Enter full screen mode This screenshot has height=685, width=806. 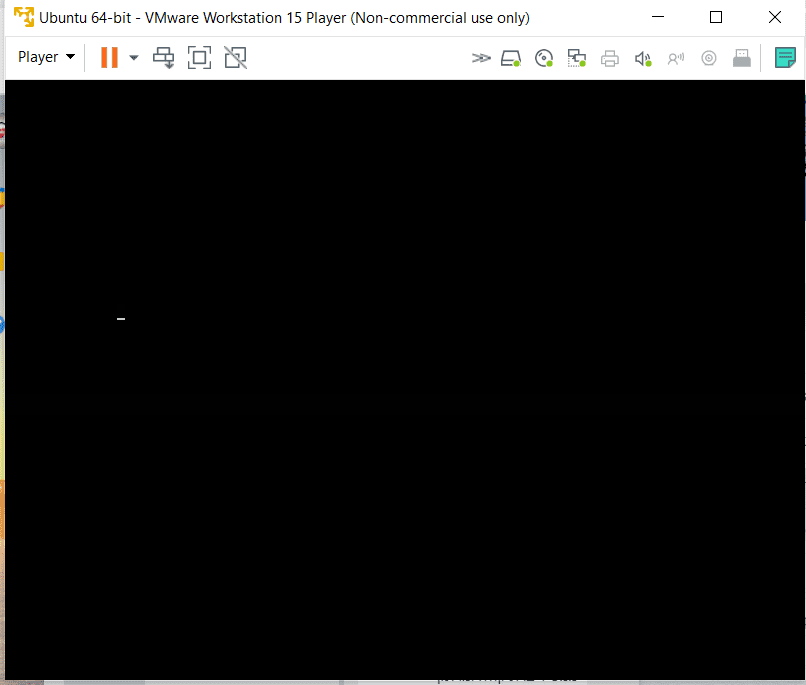point(199,58)
